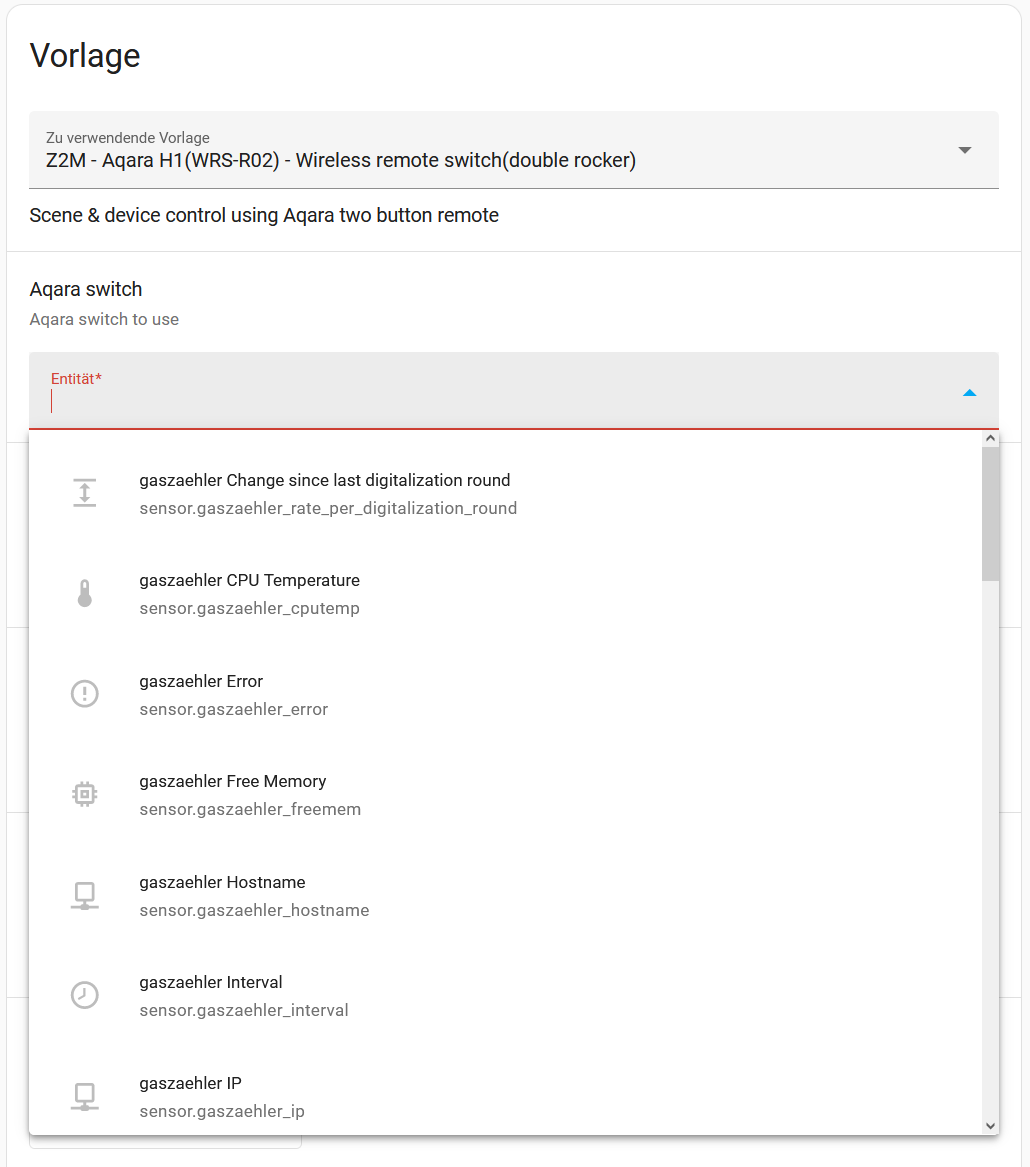Click the thermometer icon for CPU Temperature
Viewport: 1030px width, 1167px height.
(85, 594)
